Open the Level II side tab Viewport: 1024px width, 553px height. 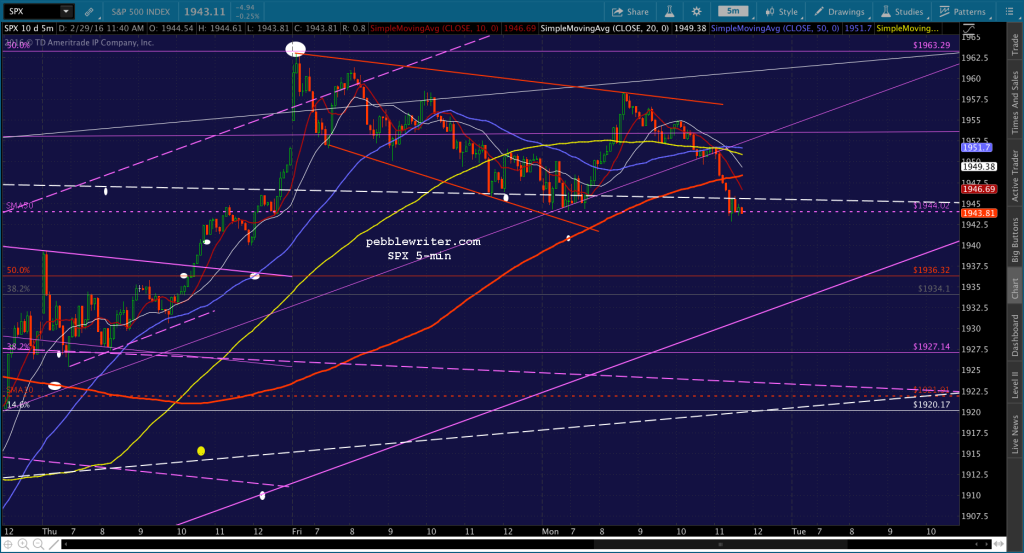coord(1015,385)
